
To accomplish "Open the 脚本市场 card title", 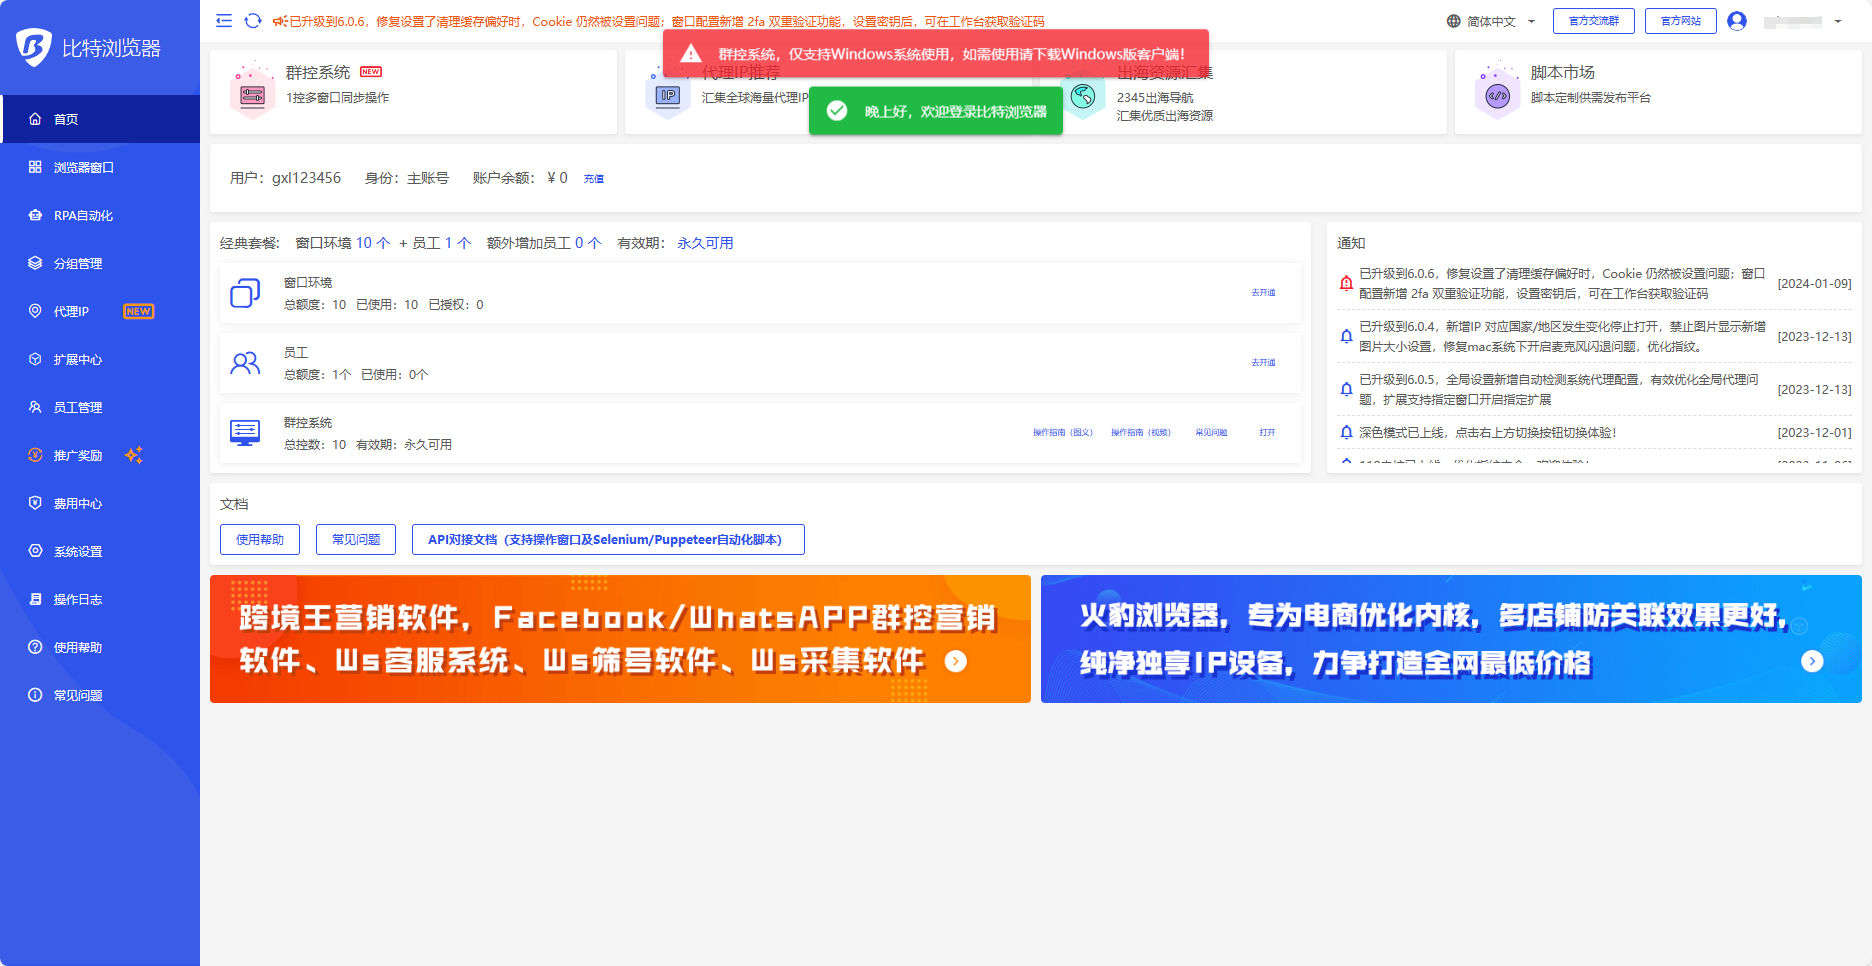I will [x=1562, y=72].
